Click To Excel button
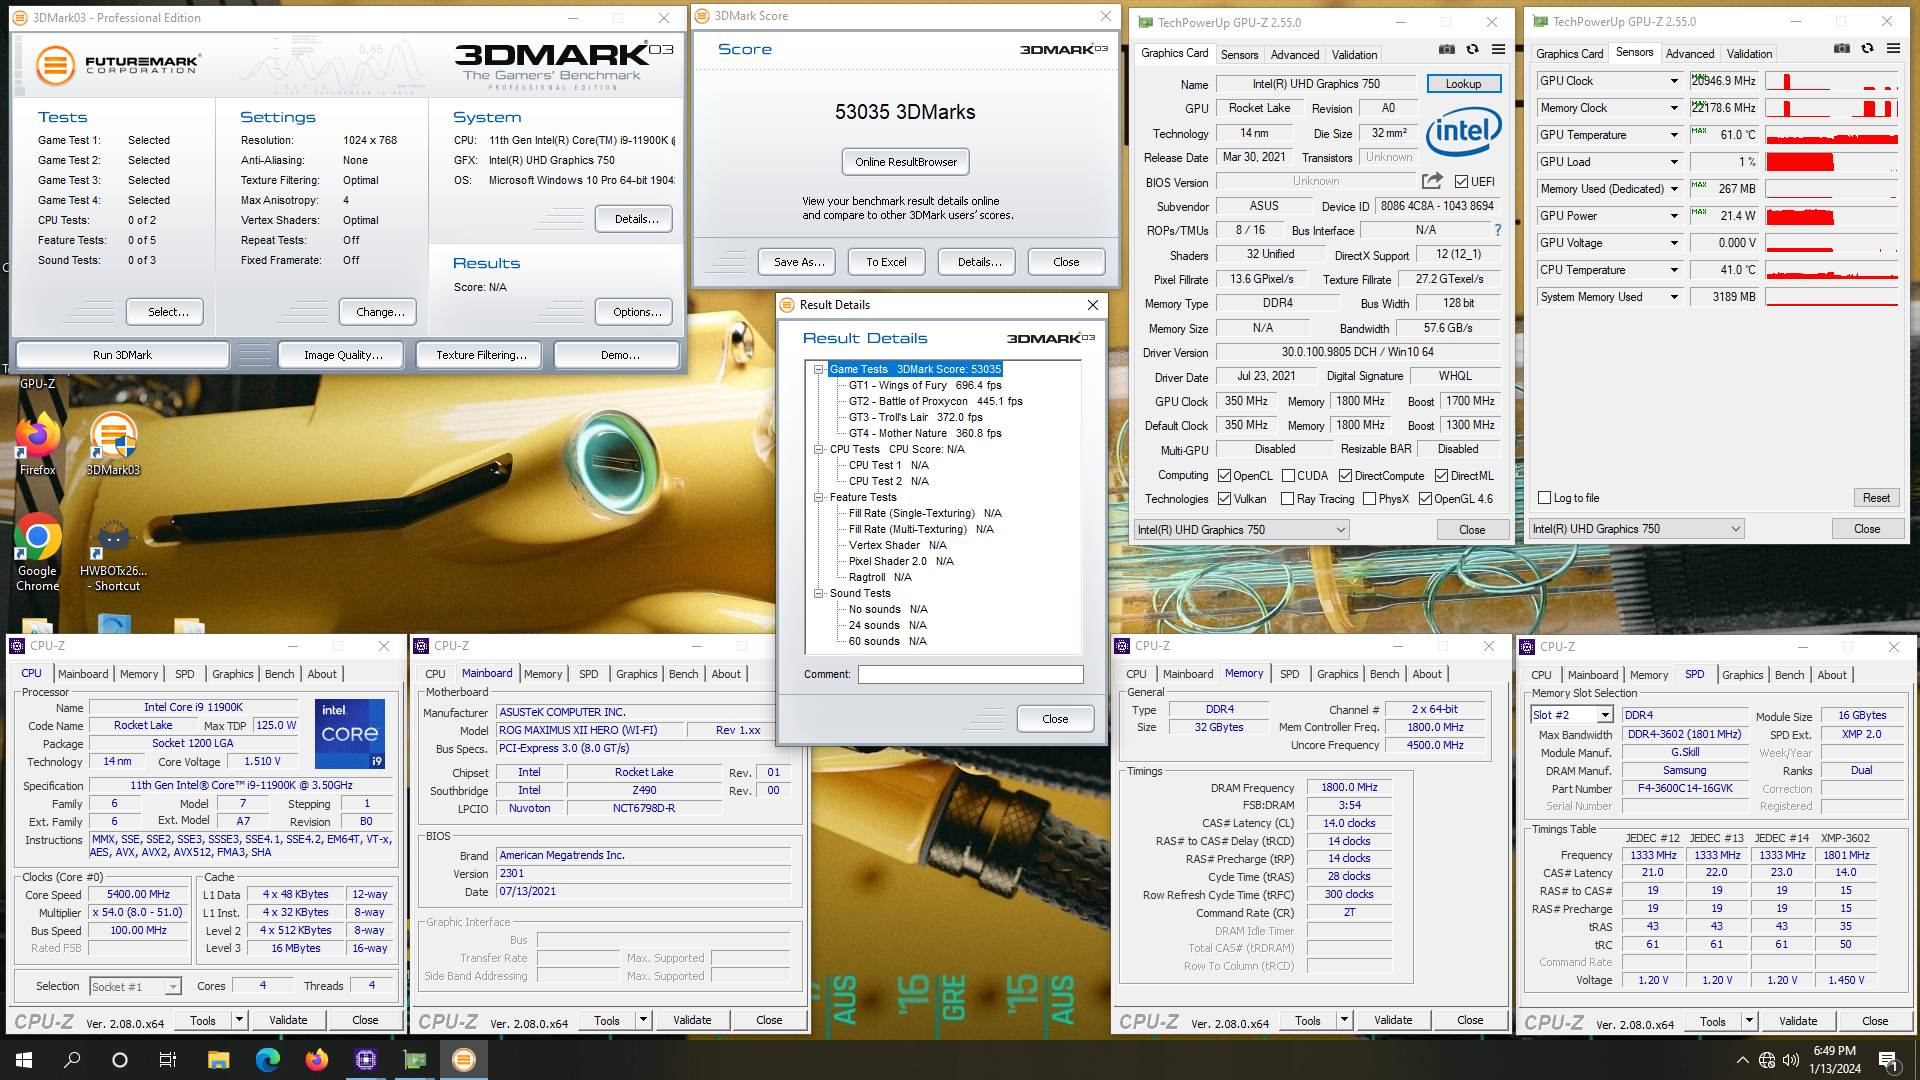The image size is (1920, 1080). (886, 262)
